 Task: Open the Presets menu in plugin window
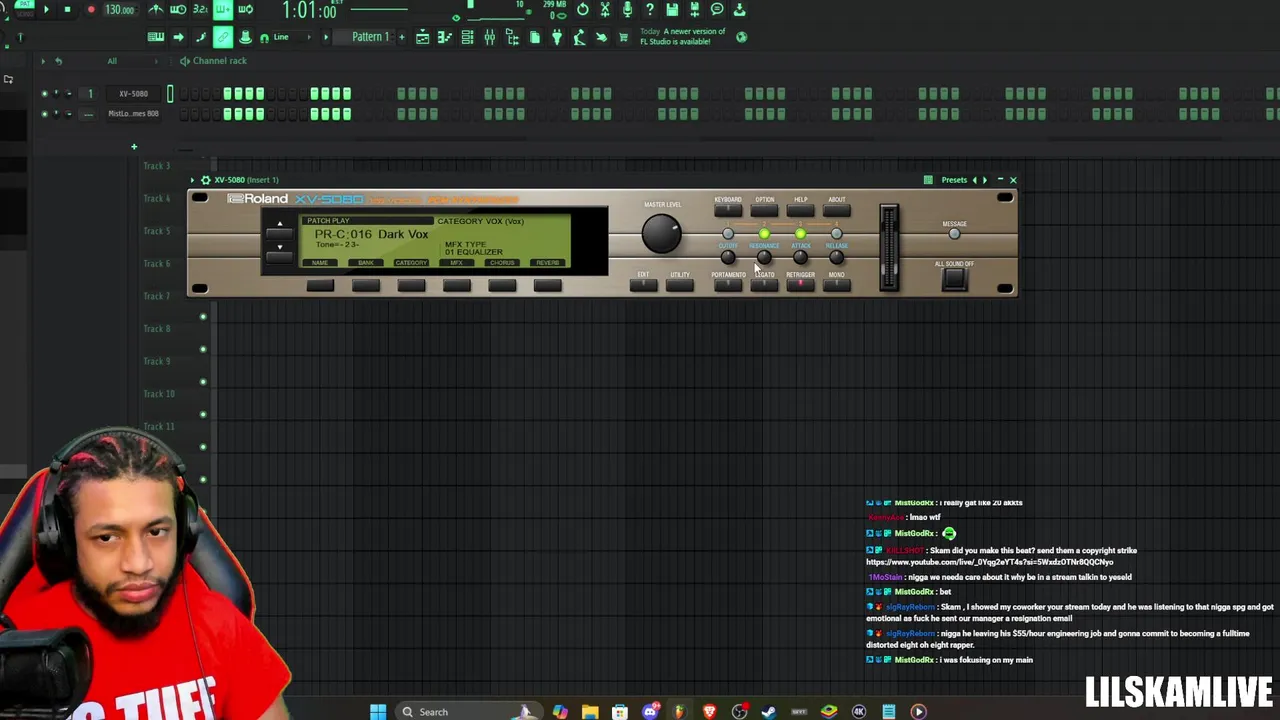point(953,180)
